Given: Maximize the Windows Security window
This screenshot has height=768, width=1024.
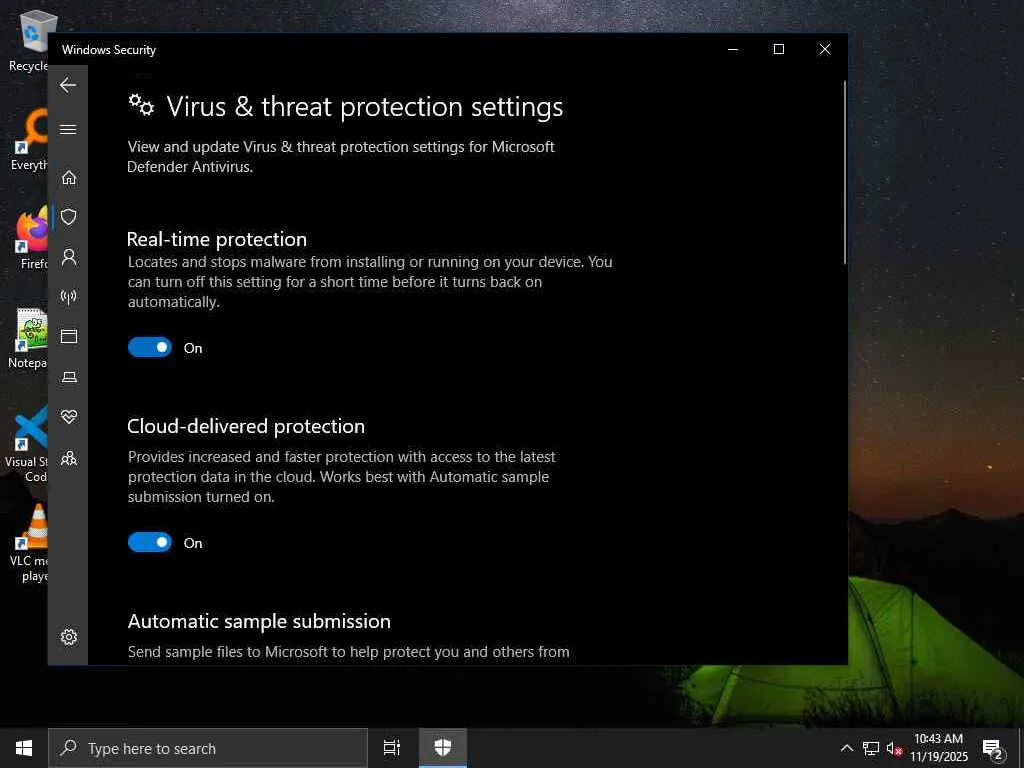Looking at the screenshot, I should [x=778, y=49].
